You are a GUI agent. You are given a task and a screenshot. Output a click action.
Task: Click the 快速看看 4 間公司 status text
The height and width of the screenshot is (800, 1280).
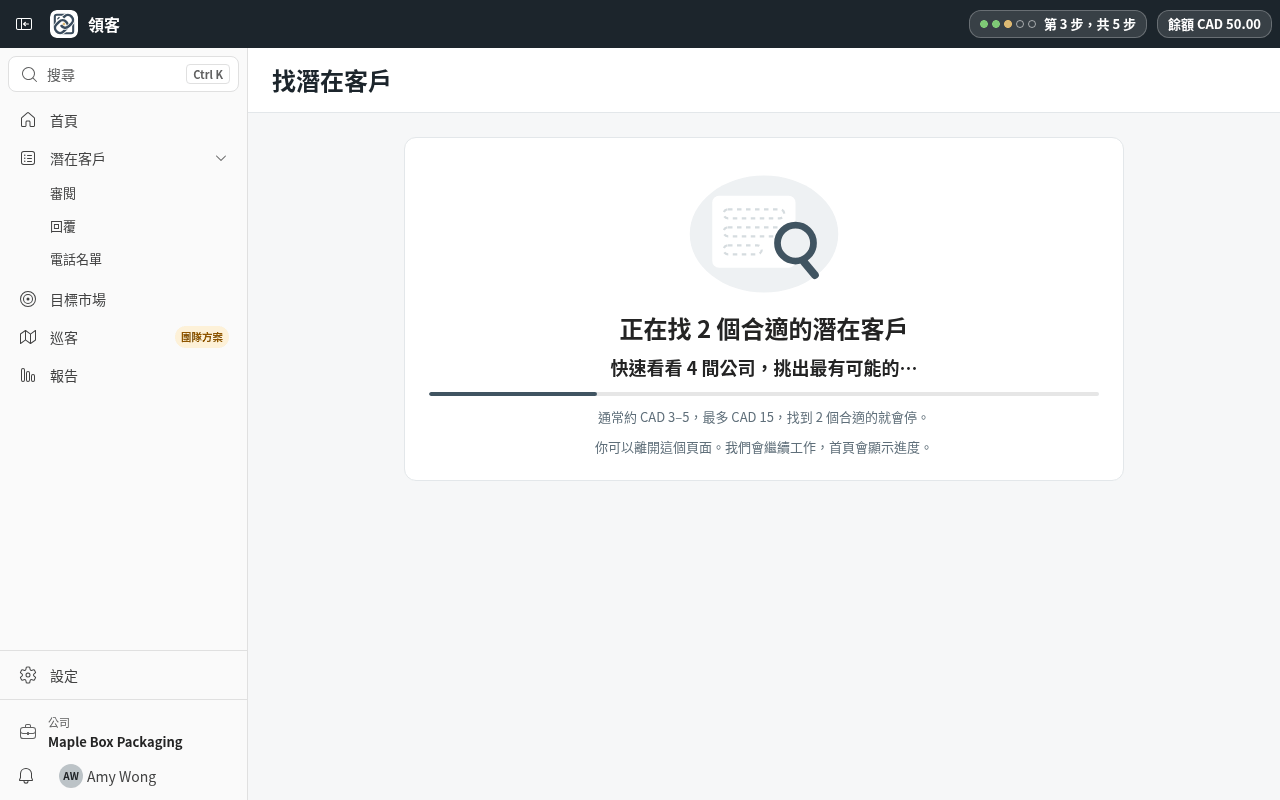click(764, 368)
